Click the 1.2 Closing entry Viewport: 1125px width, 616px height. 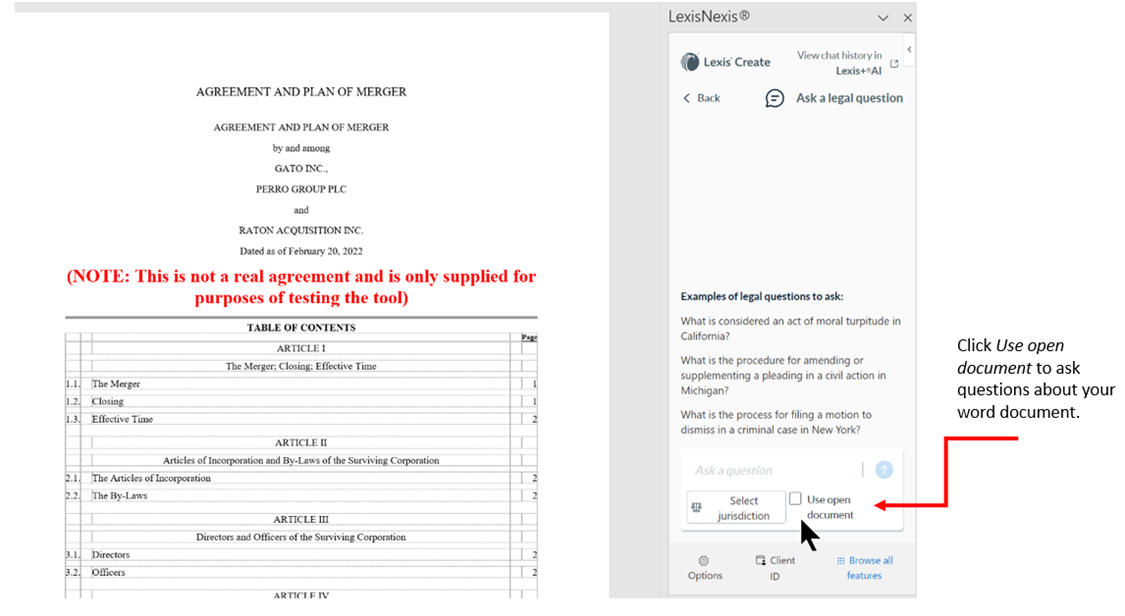pyautogui.click(x=108, y=402)
